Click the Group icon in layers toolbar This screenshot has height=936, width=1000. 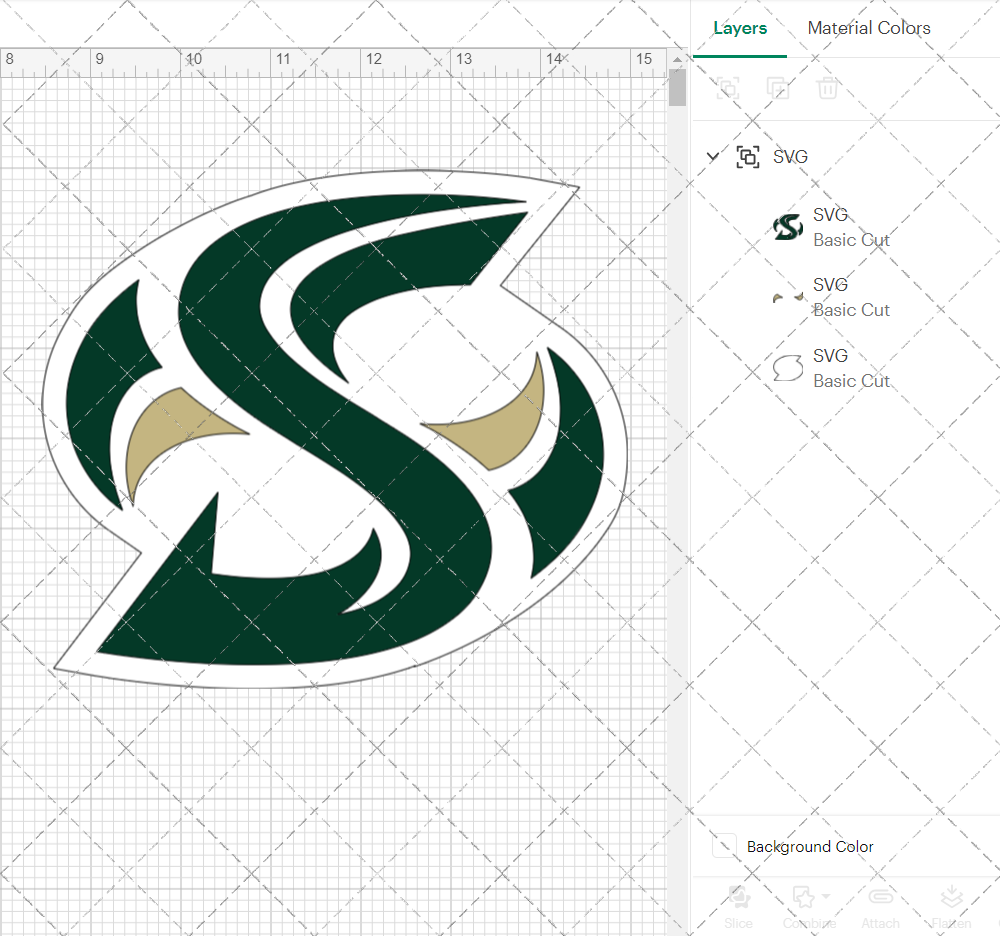click(x=728, y=88)
